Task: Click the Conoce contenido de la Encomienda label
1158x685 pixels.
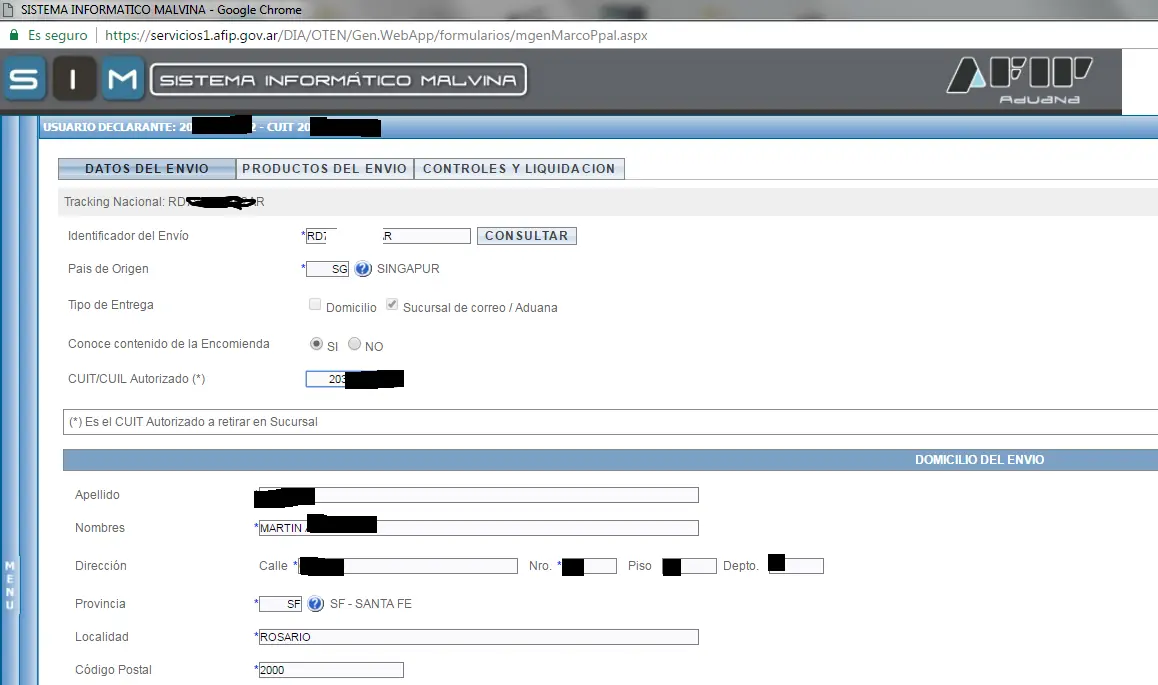Action: pos(168,344)
